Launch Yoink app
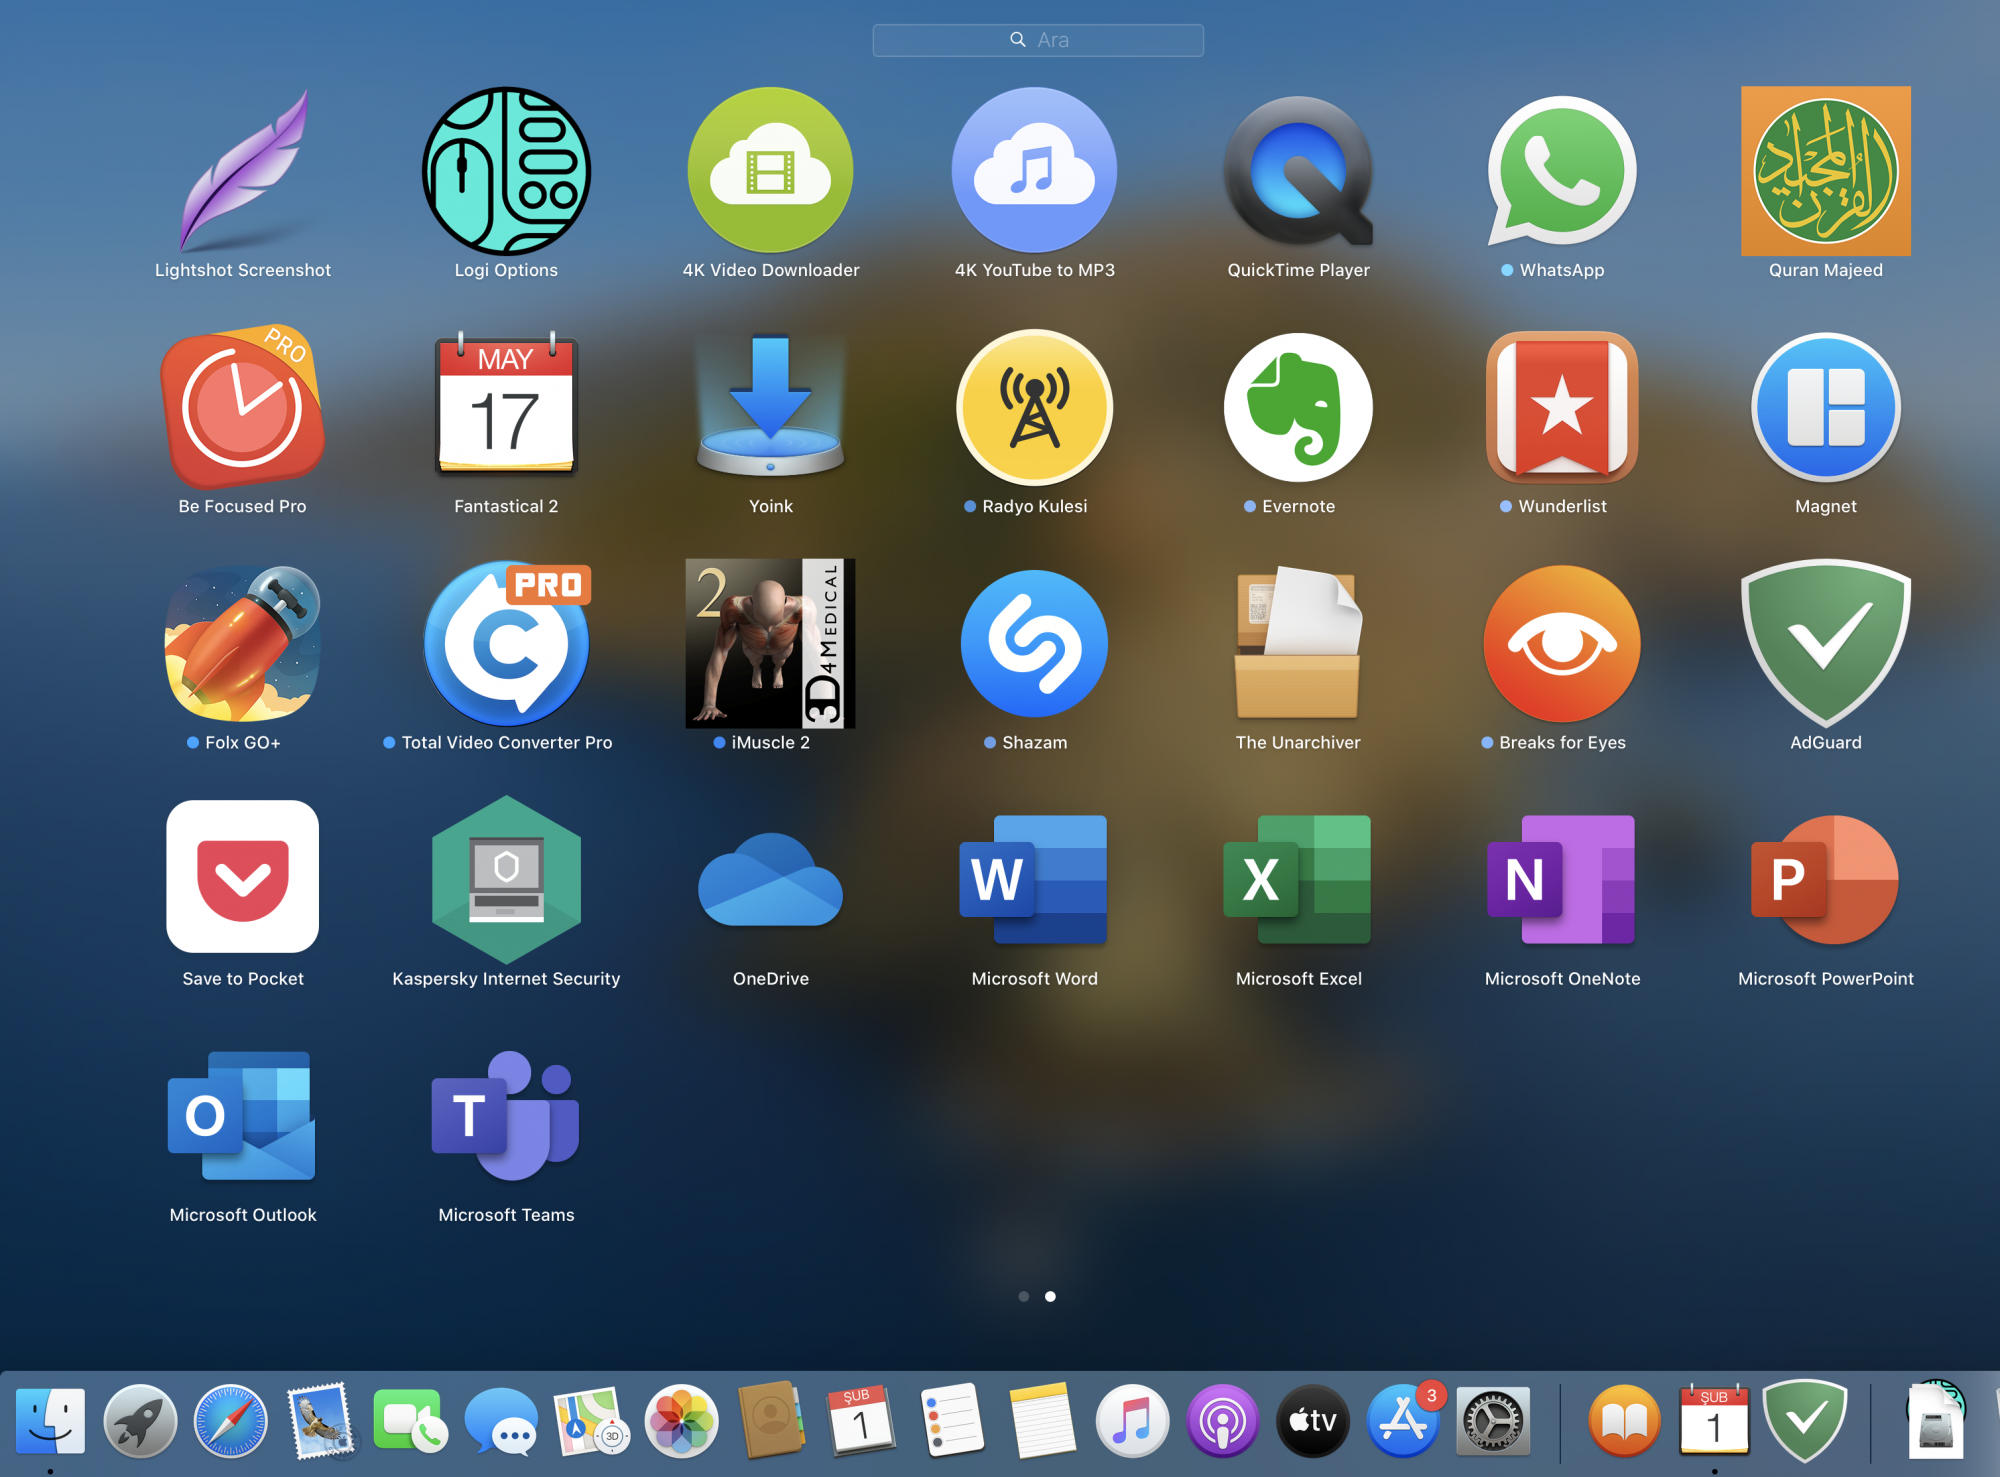 point(770,406)
